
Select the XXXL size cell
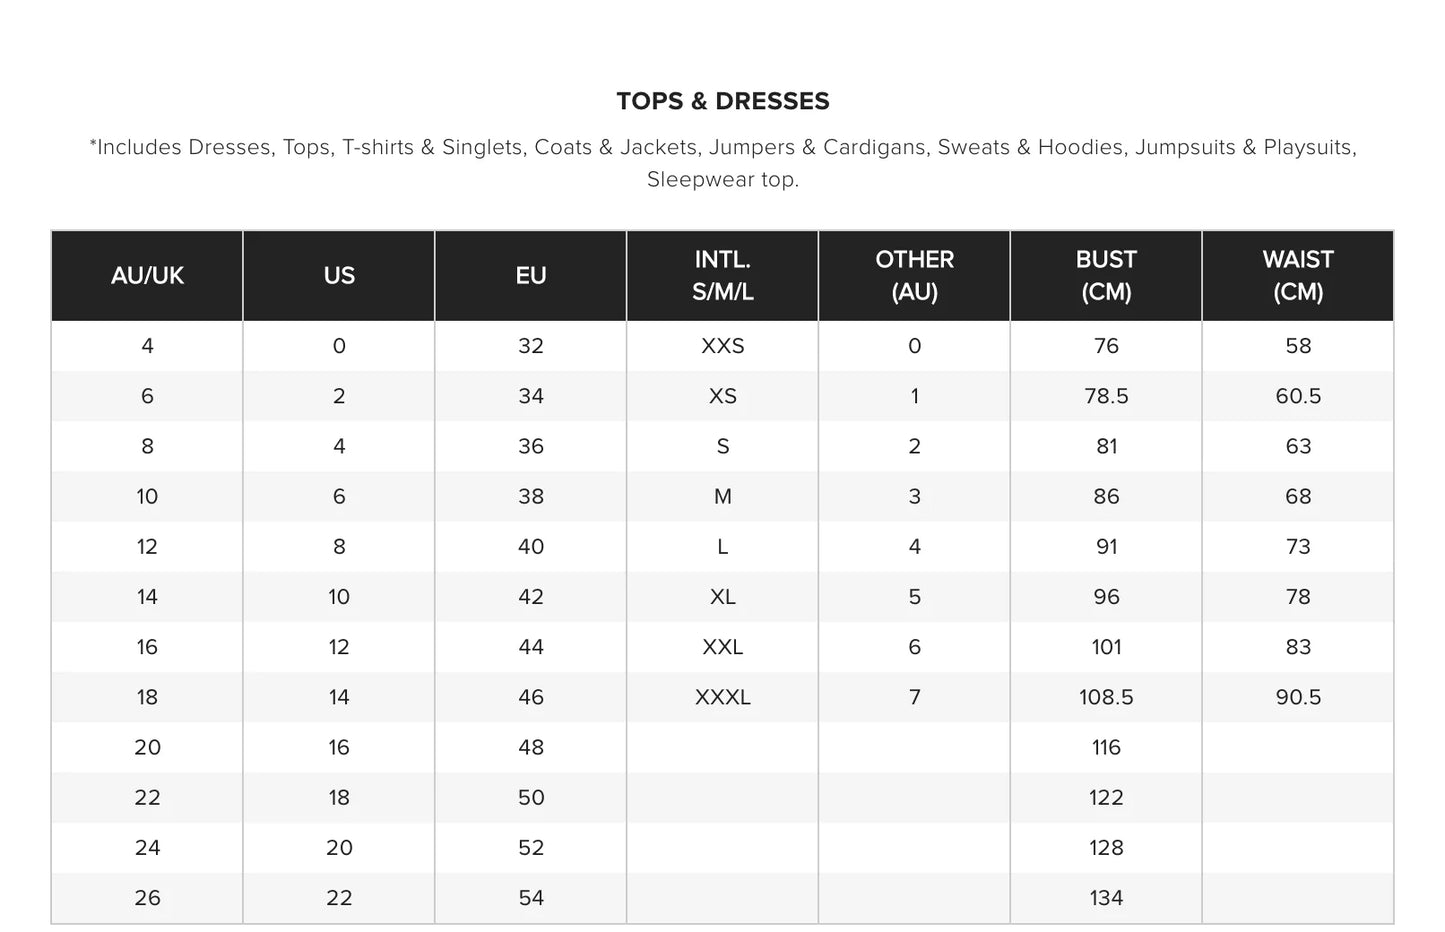coord(722,697)
